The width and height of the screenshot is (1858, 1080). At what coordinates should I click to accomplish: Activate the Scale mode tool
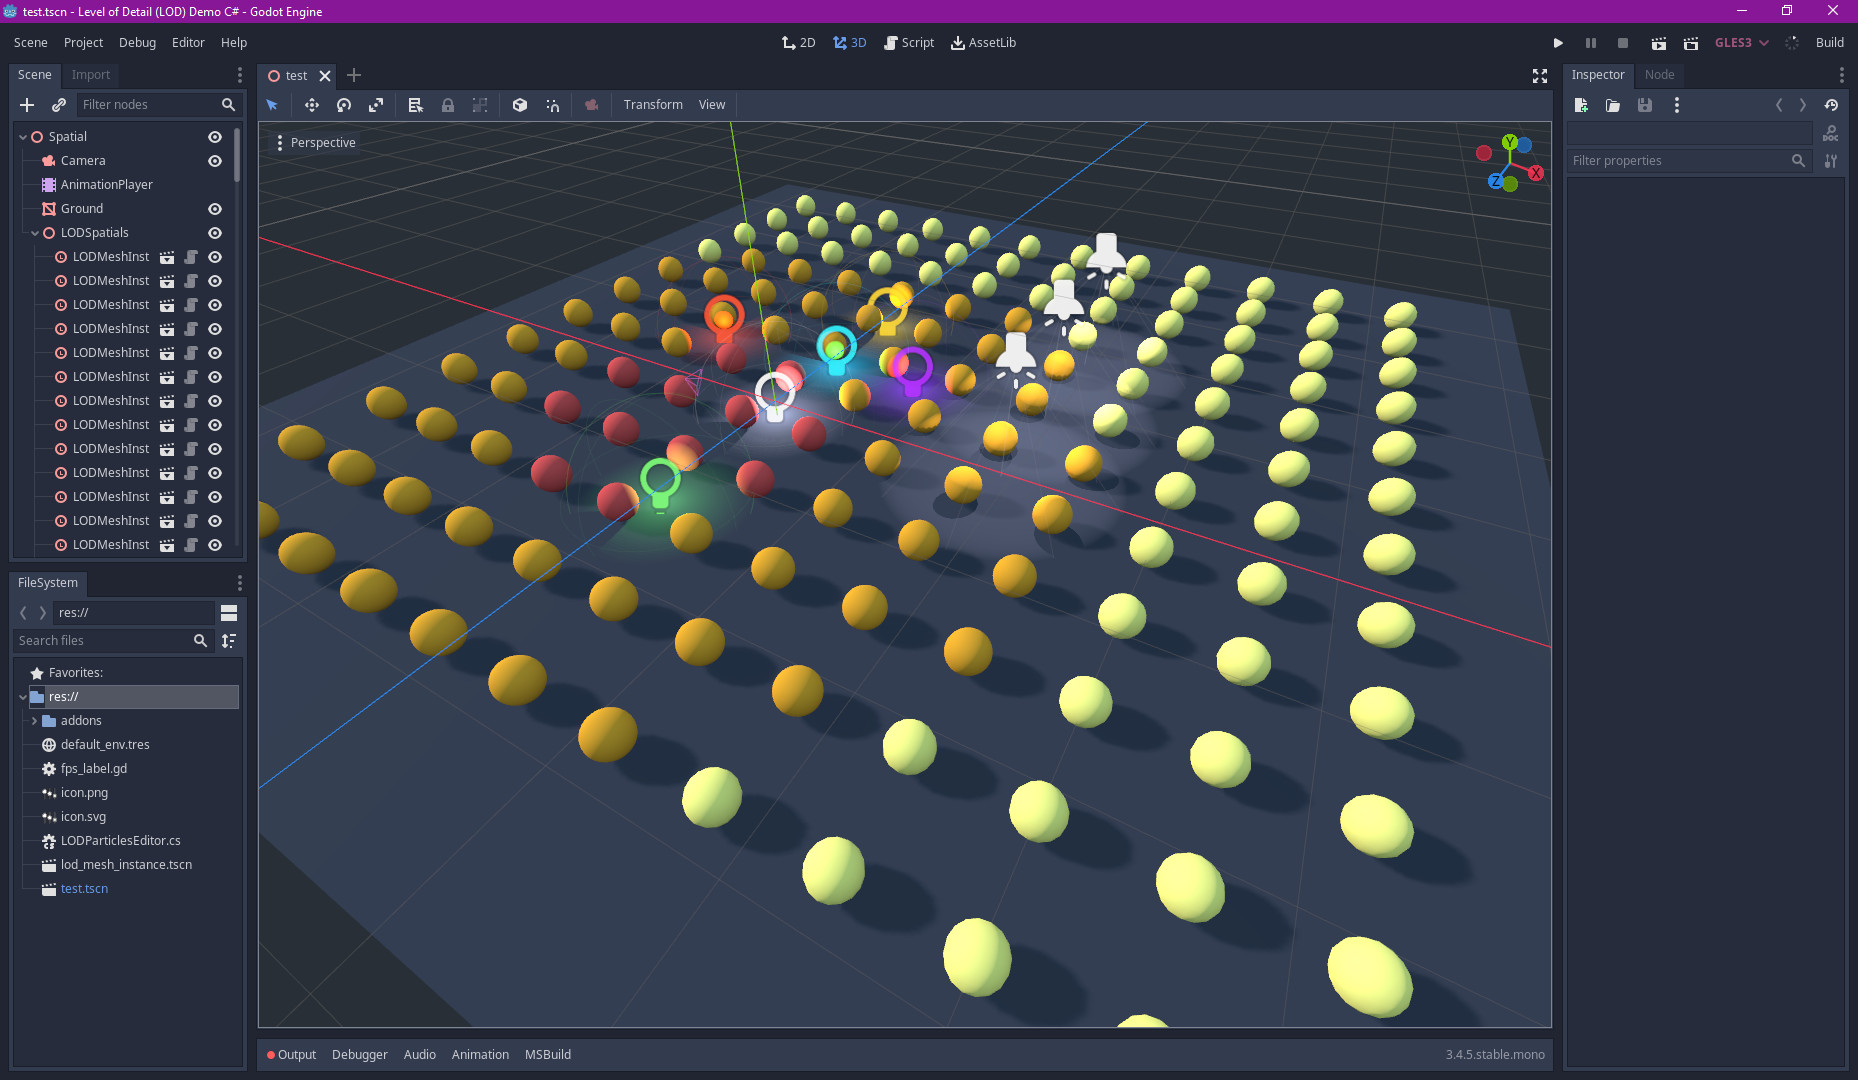point(376,105)
